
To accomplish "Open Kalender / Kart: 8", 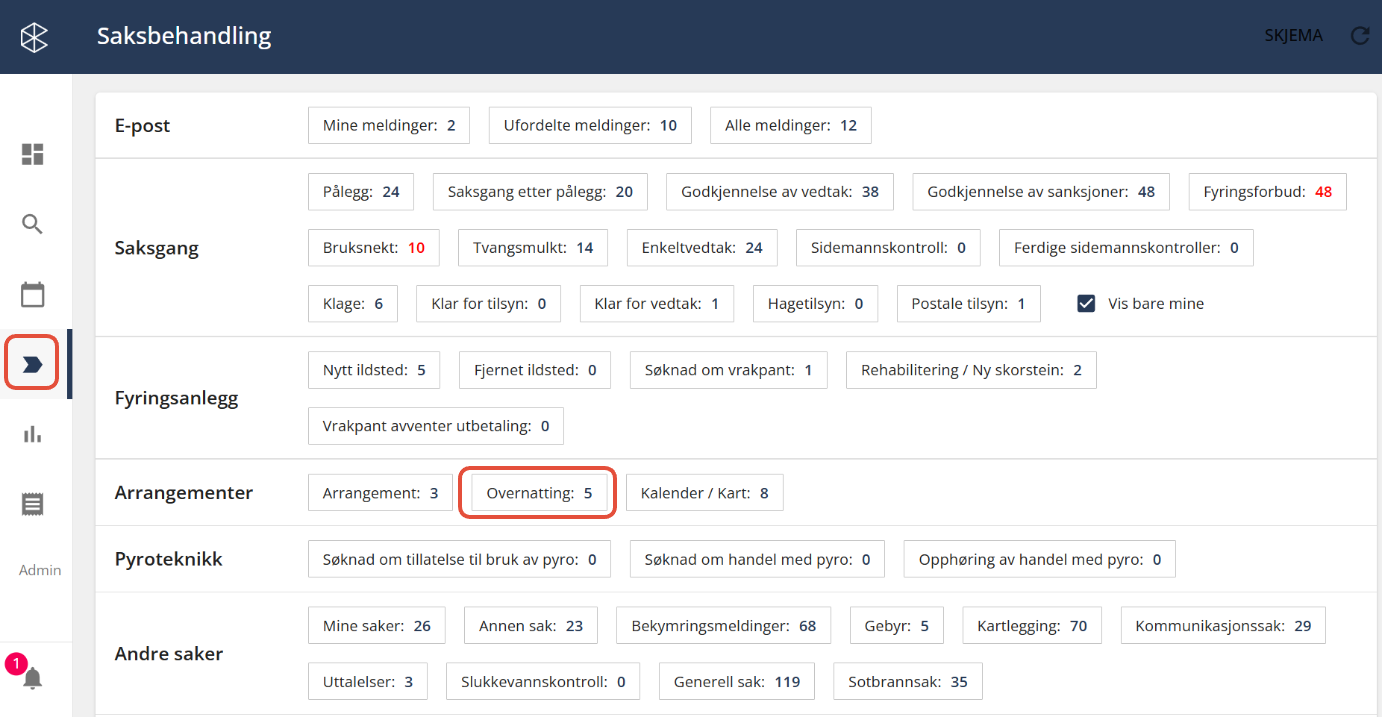I will (x=705, y=493).
